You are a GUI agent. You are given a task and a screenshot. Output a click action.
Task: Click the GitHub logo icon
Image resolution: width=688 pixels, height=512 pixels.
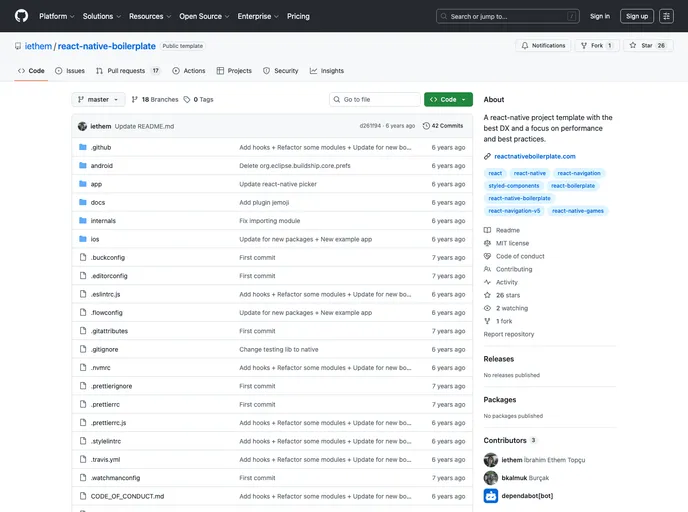(22, 16)
